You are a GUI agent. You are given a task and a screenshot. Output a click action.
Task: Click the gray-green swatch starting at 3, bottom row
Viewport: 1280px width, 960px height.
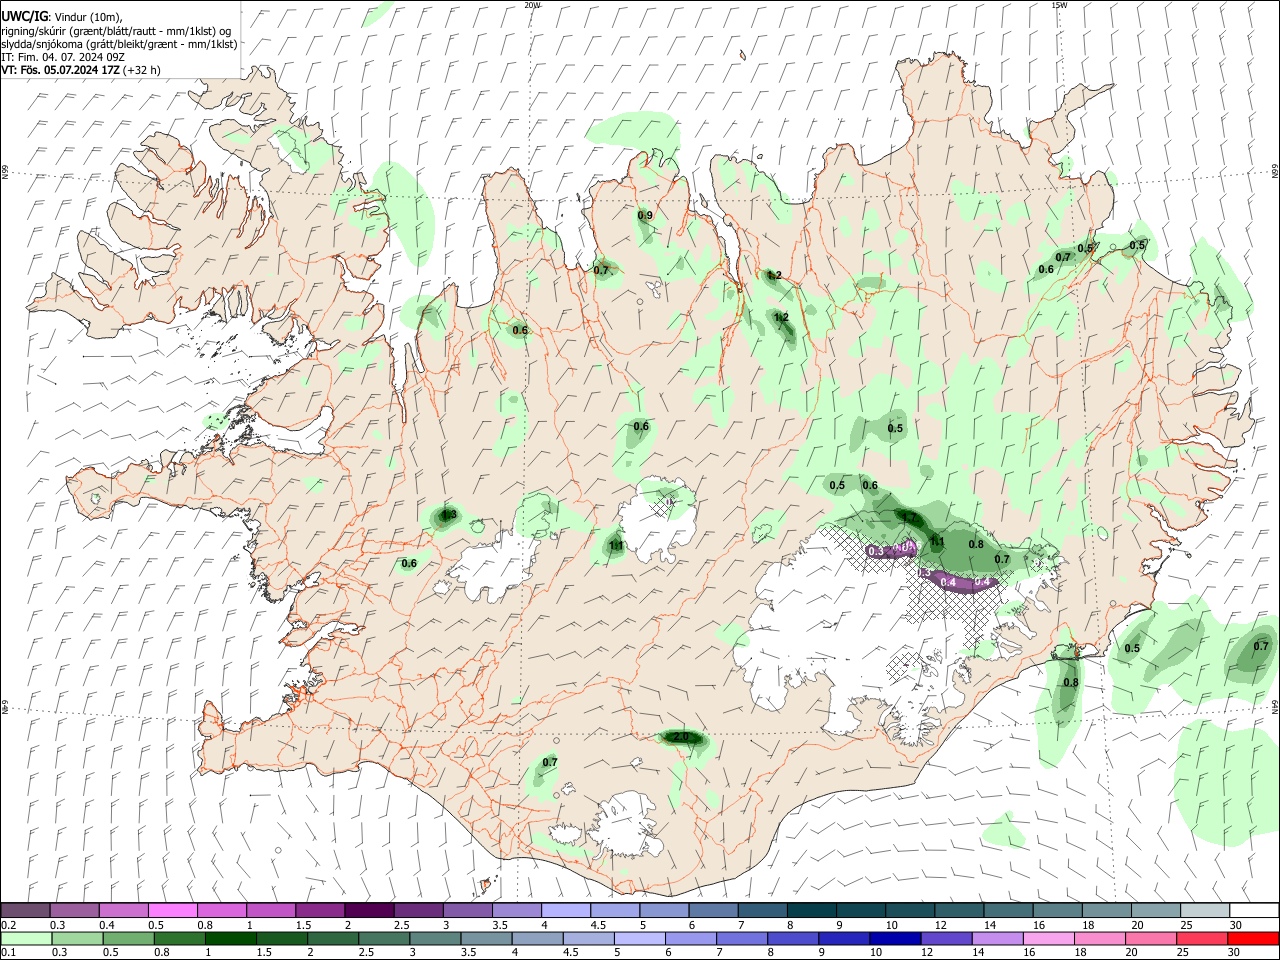(x=435, y=938)
